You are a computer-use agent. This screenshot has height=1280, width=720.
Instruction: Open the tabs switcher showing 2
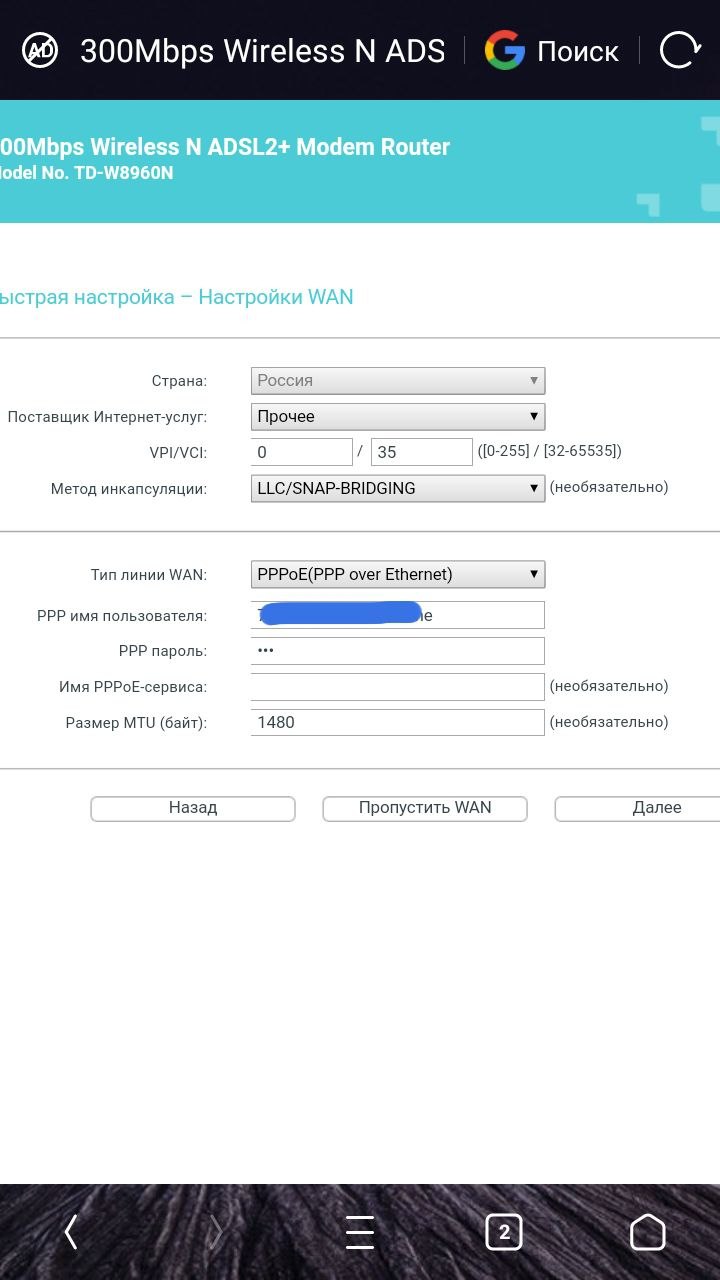point(504,1232)
